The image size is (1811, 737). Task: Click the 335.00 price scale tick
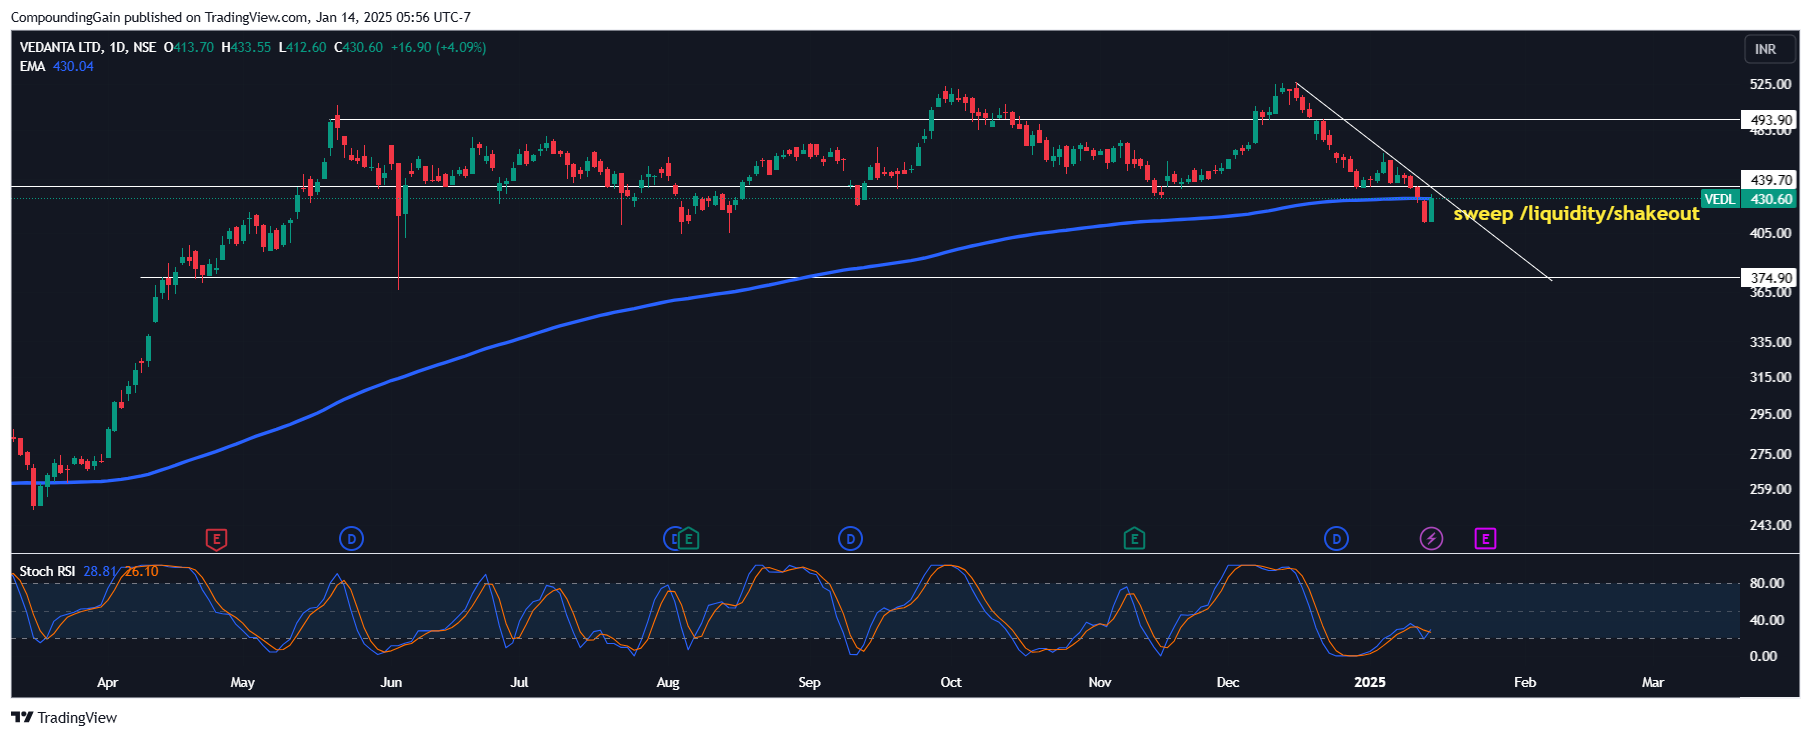click(x=1770, y=342)
